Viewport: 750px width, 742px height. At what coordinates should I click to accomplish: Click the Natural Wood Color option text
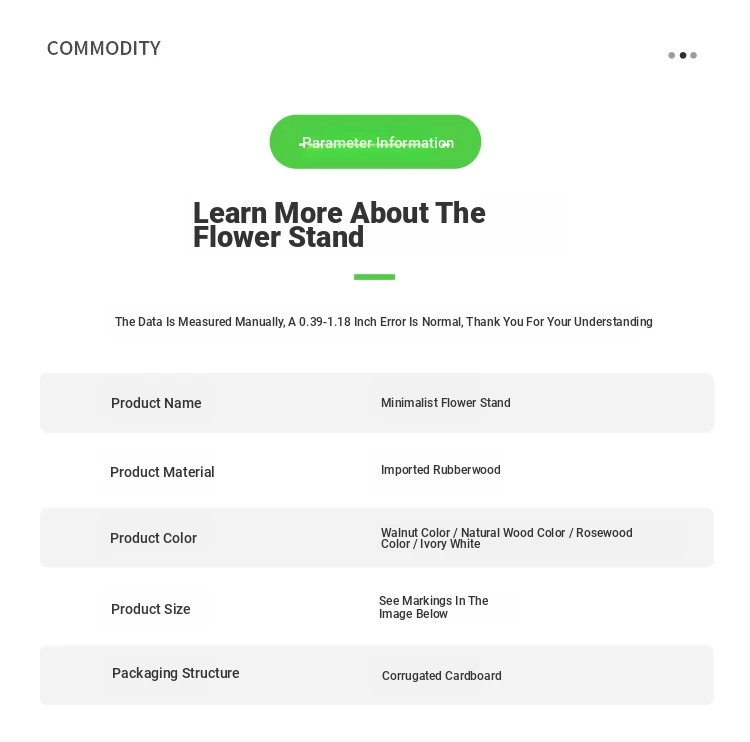(x=513, y=533)
